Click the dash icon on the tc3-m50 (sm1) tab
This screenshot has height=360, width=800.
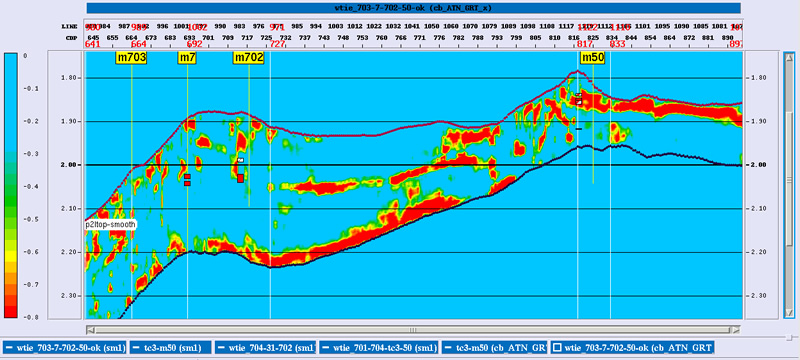pos(136,348)
